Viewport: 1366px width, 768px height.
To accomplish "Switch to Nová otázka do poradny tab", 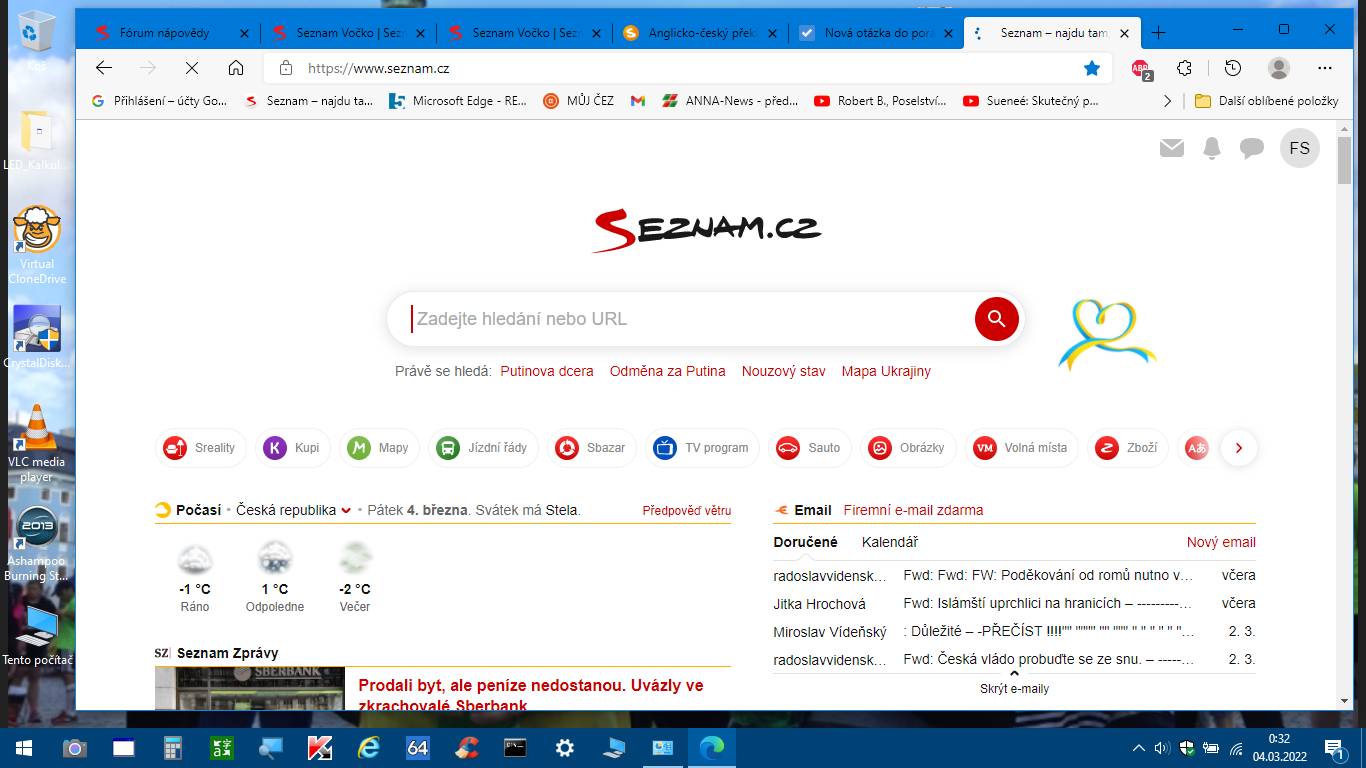I will (x=876, y=33).
